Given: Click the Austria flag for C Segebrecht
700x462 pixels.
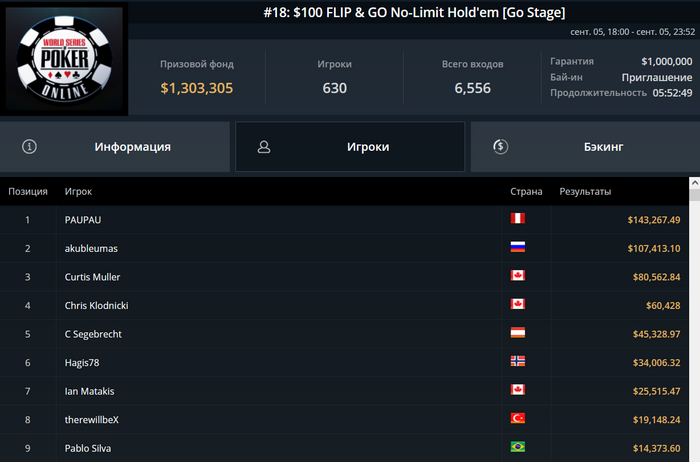Looking at the screenshot, I should pyautogui.click(x=517, y=333).
